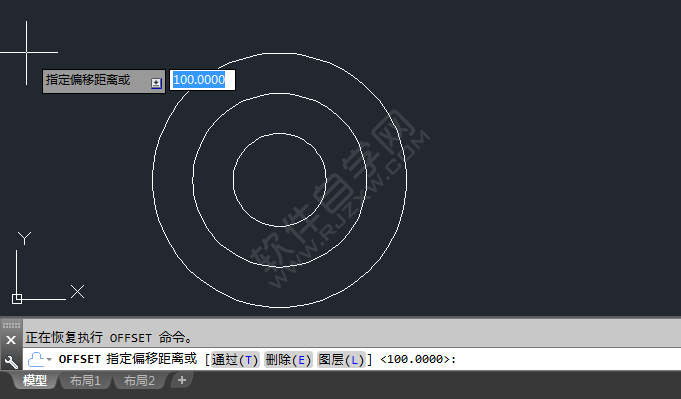The width and height of the screenshot is (681, 399).
Task: Open command line customize wrench icon
Action: pyautogui.click(x=11, y=361)
